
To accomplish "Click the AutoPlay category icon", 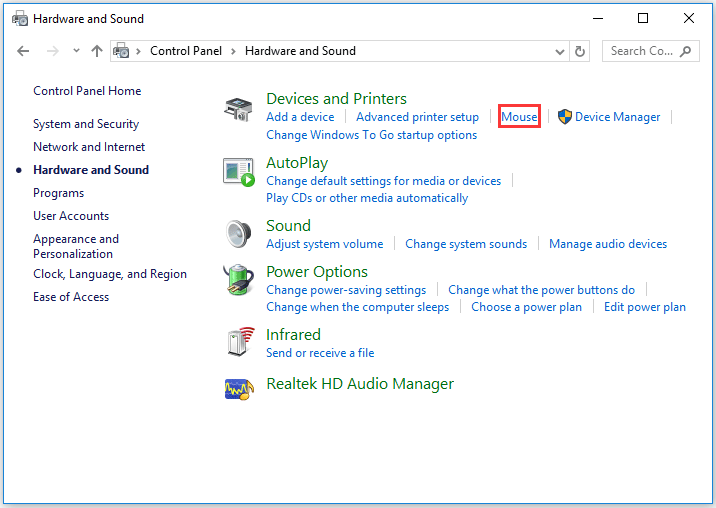I will [x=238, y=172].
